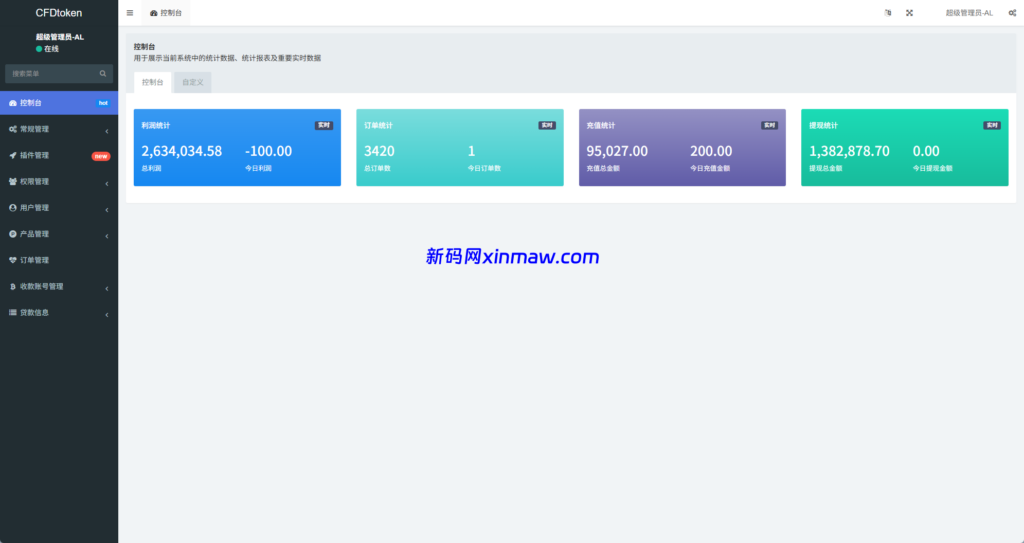Click the dashboard icon in 控制台 top tab
Image resolution: width=1024 pixels, height=543 pixels.
[x=153, y=13]
